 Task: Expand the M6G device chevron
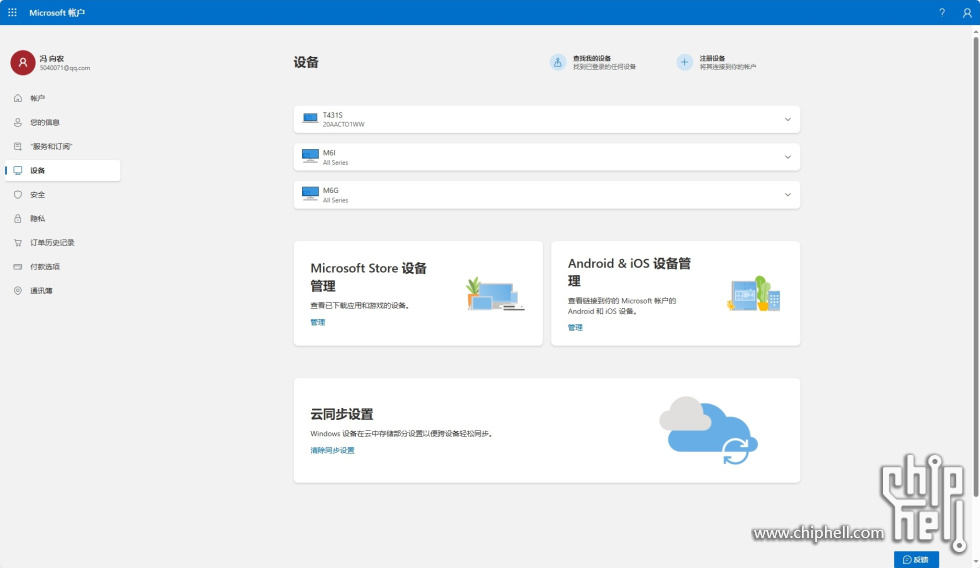(x=788, y=195)
